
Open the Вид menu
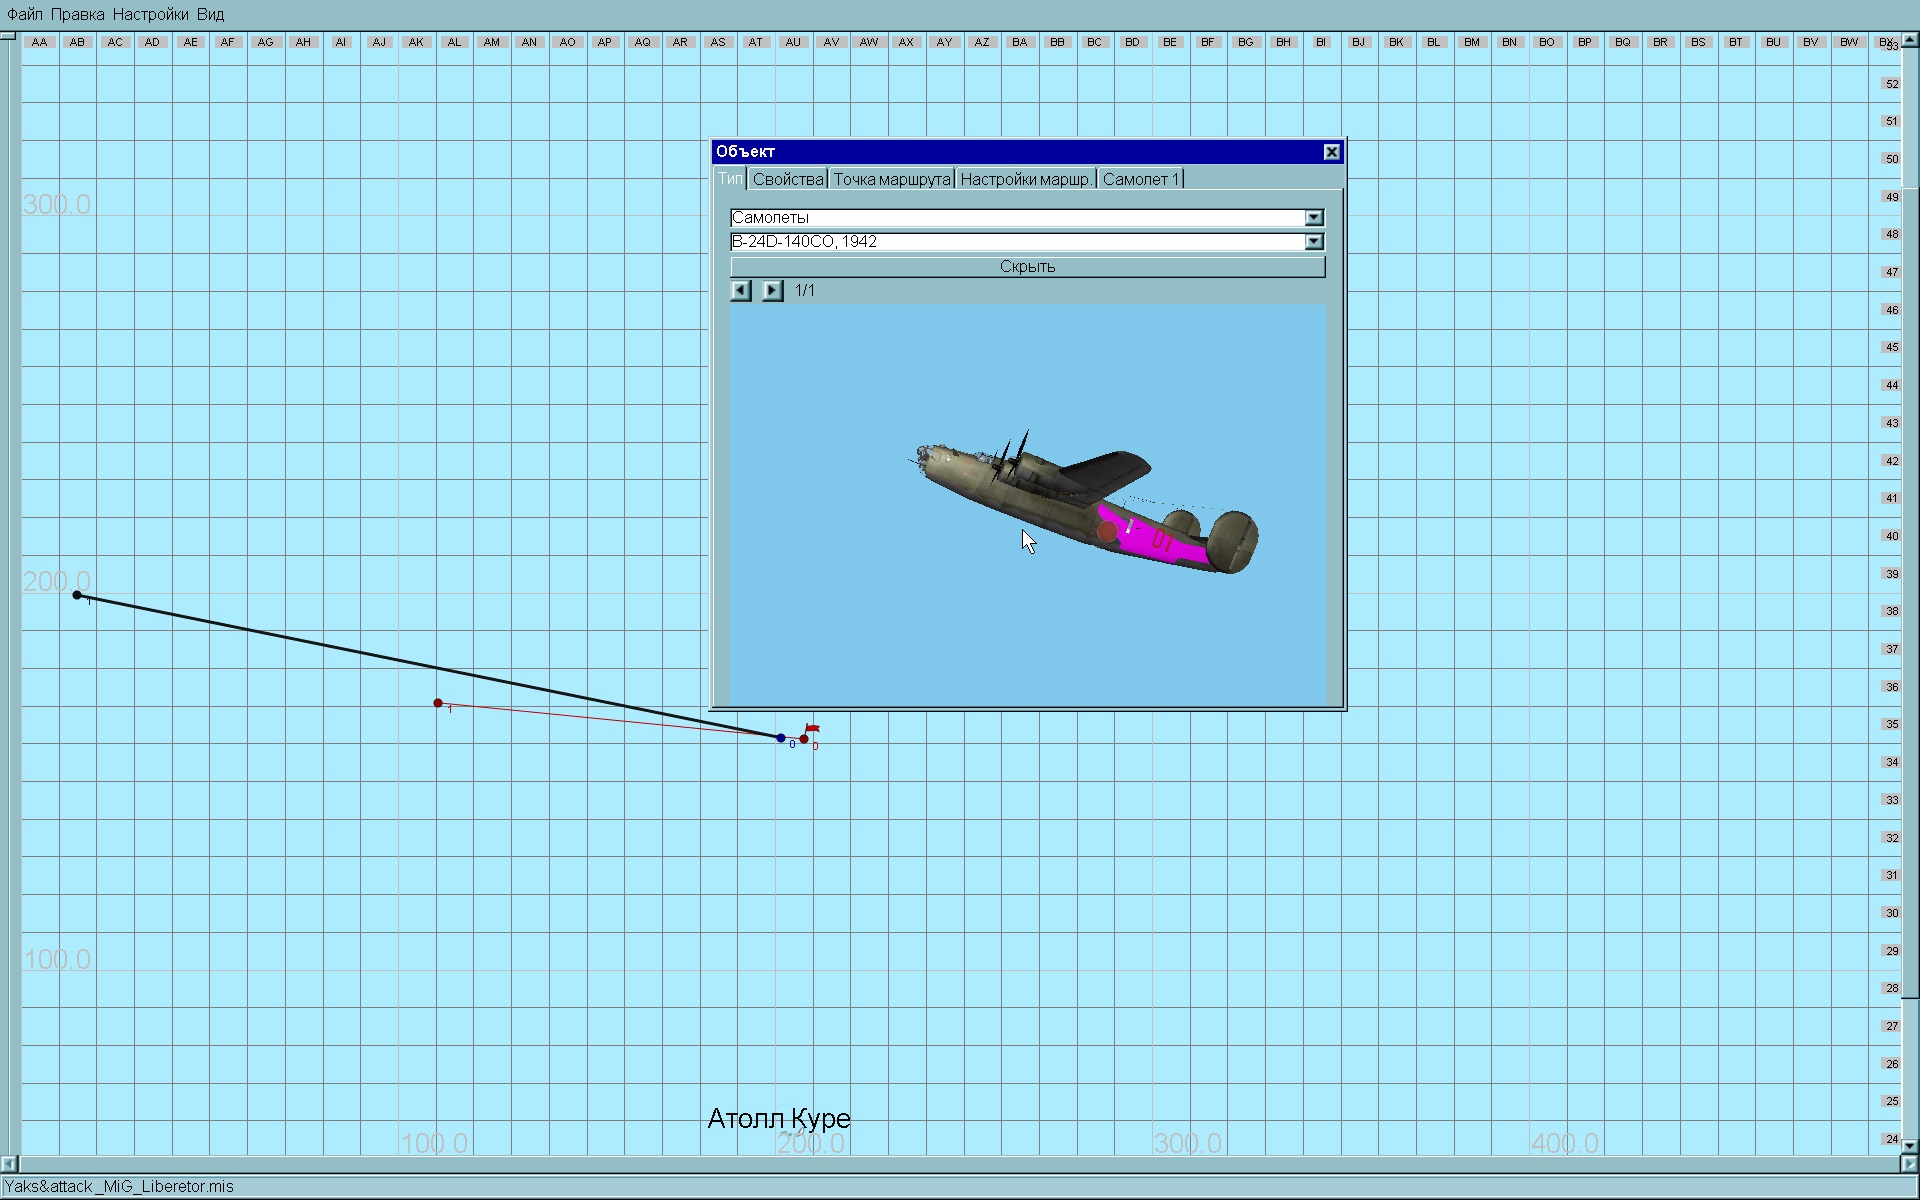coord(210,14)
